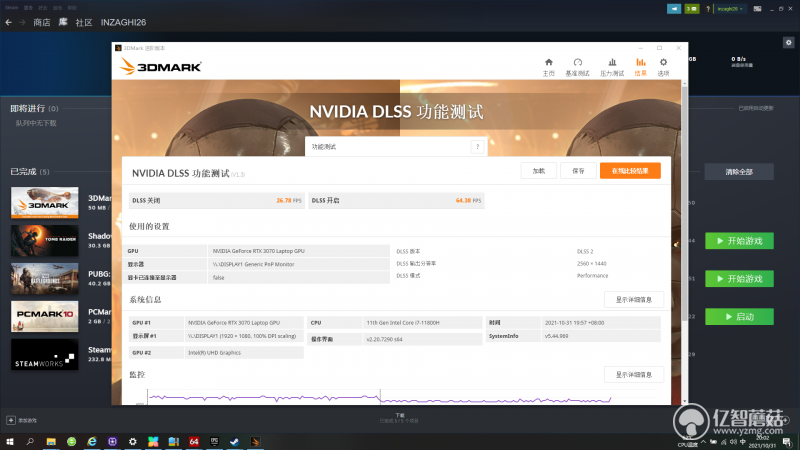Open the 基准测试 benchmarks icon

tap(577, 67)
